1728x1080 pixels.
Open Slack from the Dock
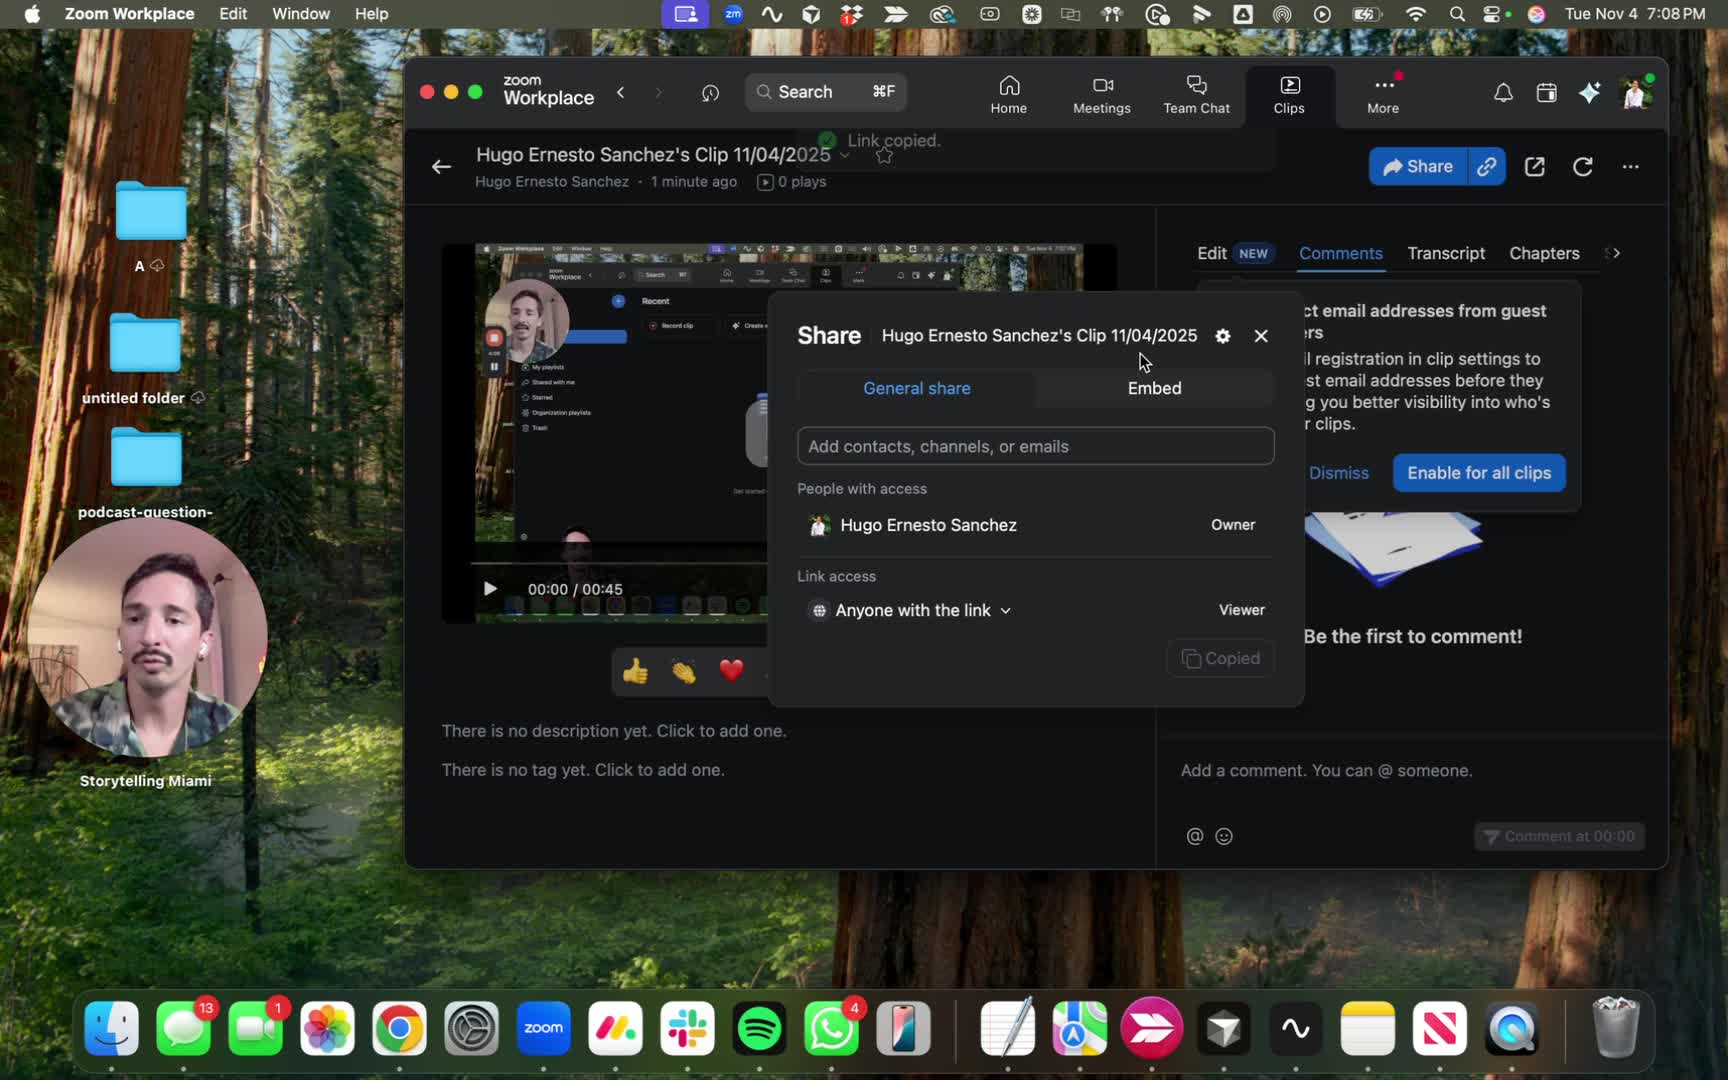pyautogui.click(x=687, y=1028)
